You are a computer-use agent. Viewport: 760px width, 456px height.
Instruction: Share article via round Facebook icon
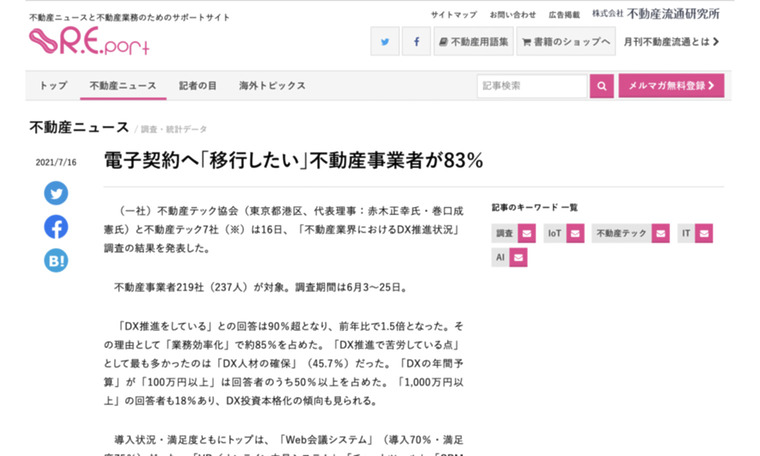tap(56, 227)
